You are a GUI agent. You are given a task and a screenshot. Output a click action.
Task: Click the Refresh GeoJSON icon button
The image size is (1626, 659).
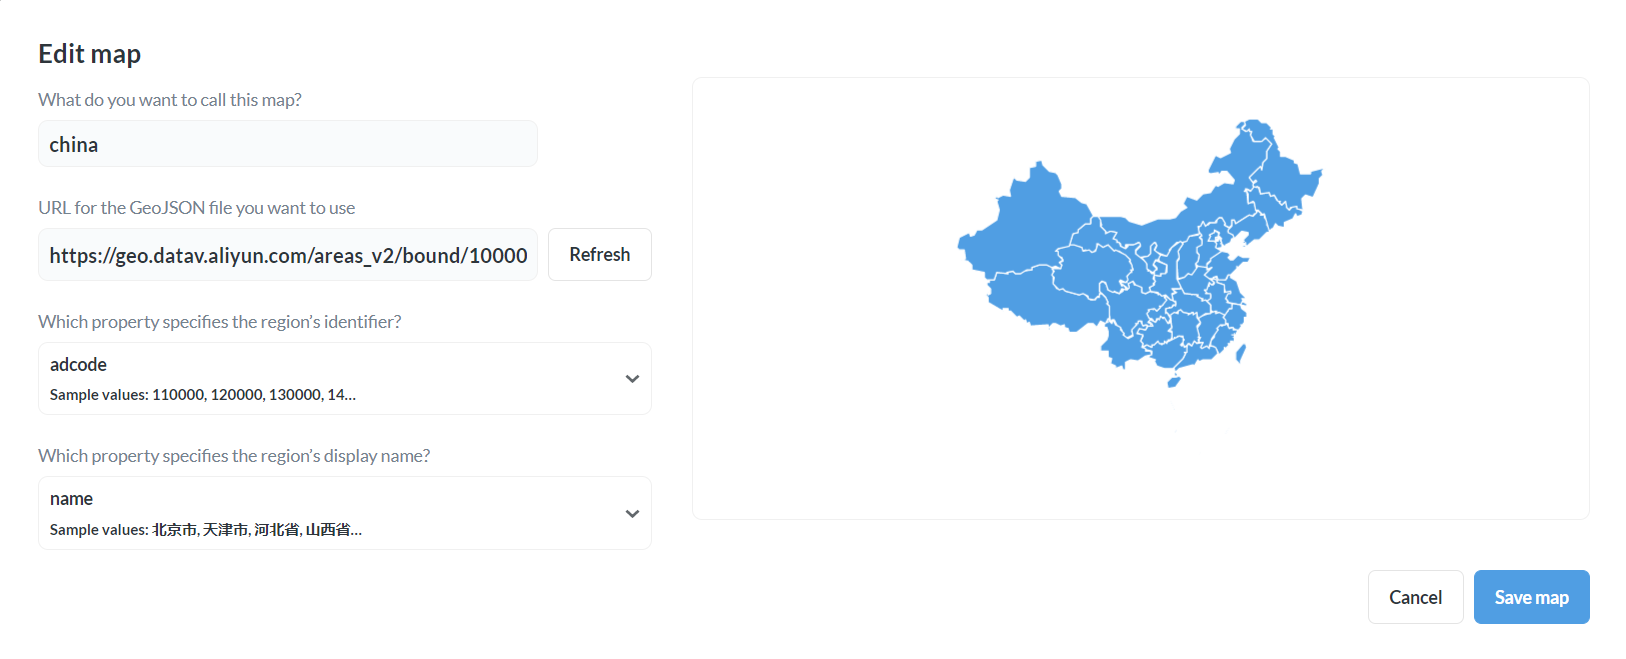coord(599,254)
